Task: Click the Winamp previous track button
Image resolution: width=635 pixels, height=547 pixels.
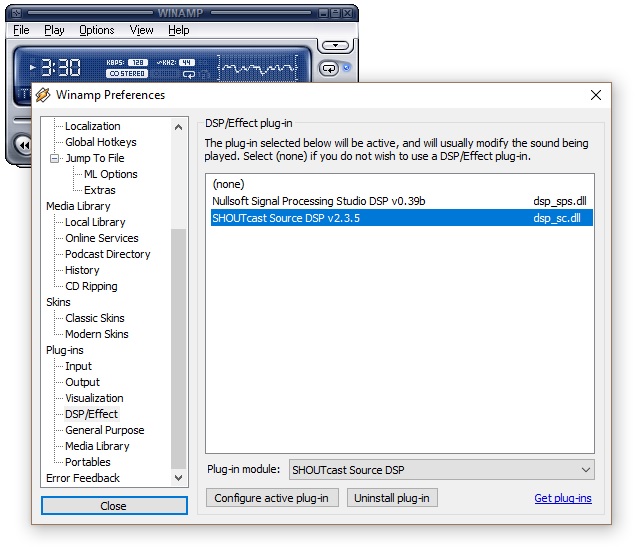Action: tap(23, 145)
